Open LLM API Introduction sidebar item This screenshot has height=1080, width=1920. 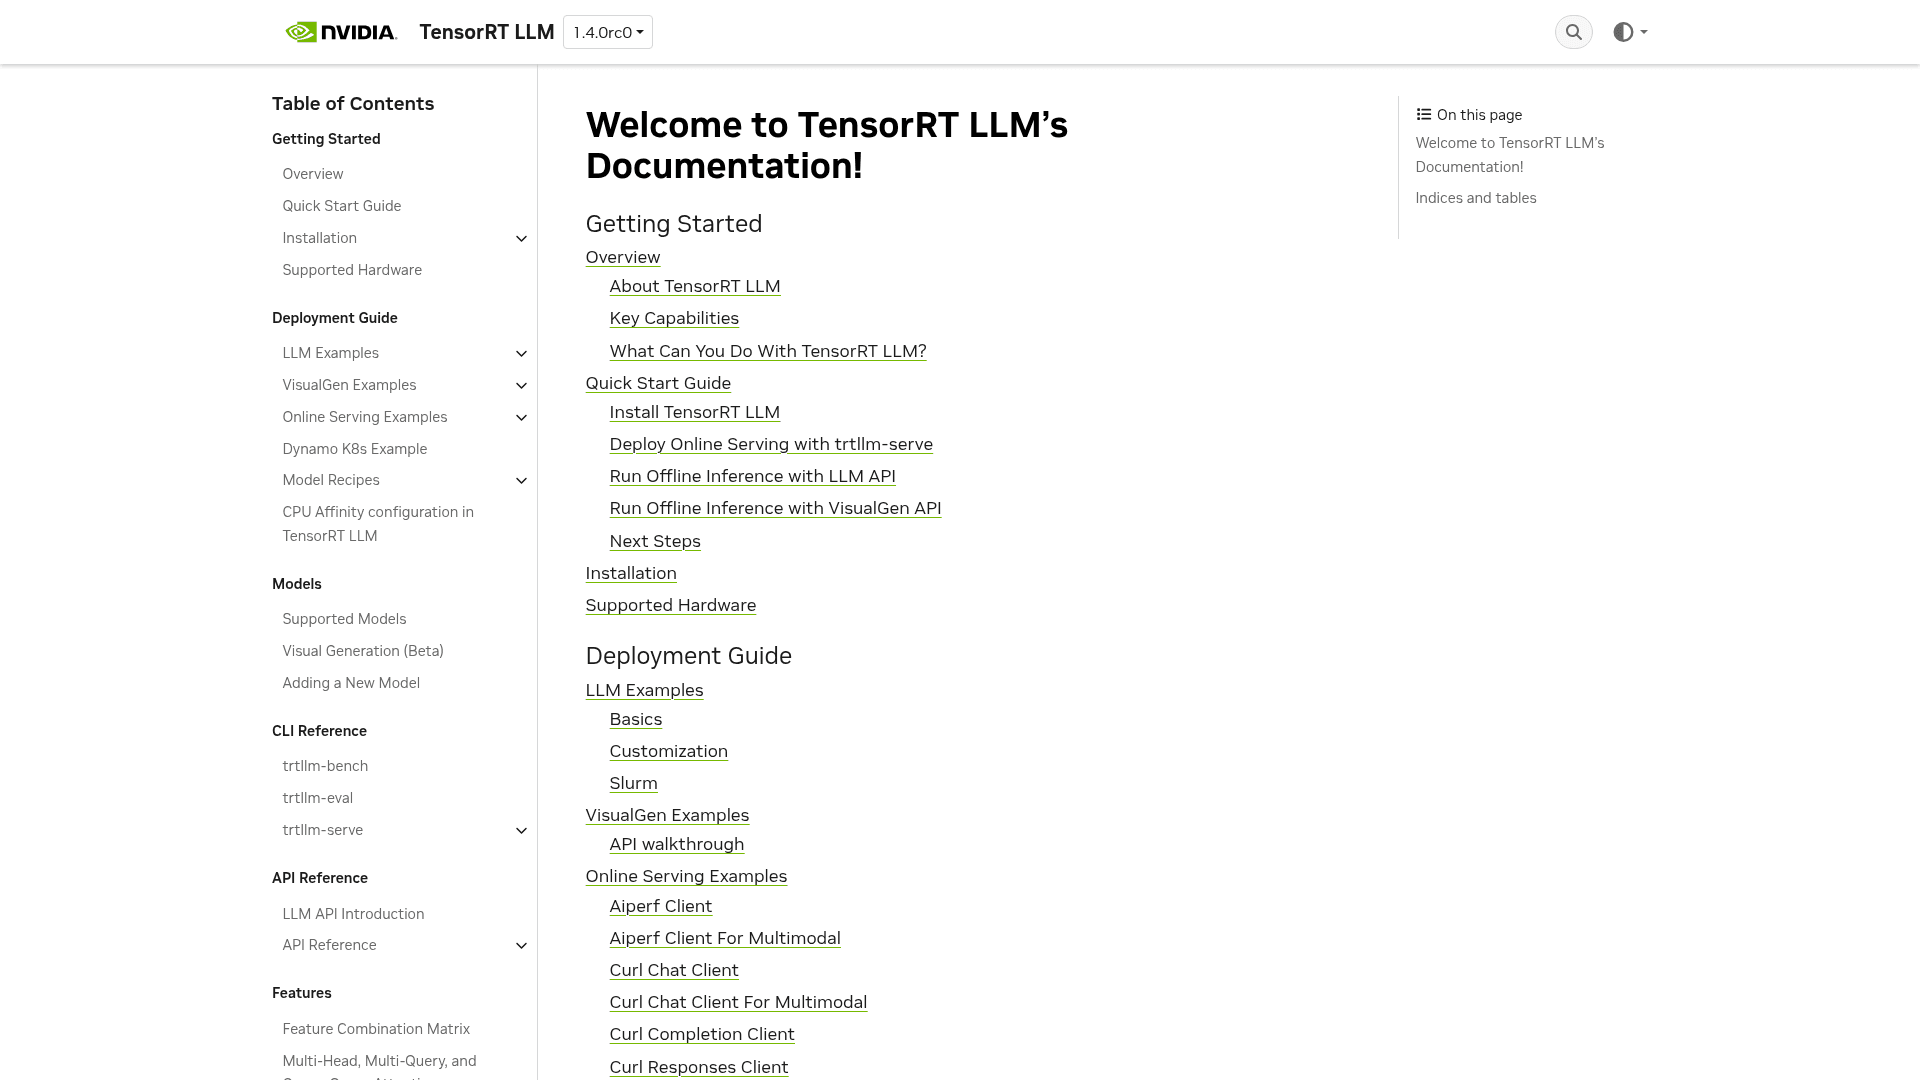(353, 914)
